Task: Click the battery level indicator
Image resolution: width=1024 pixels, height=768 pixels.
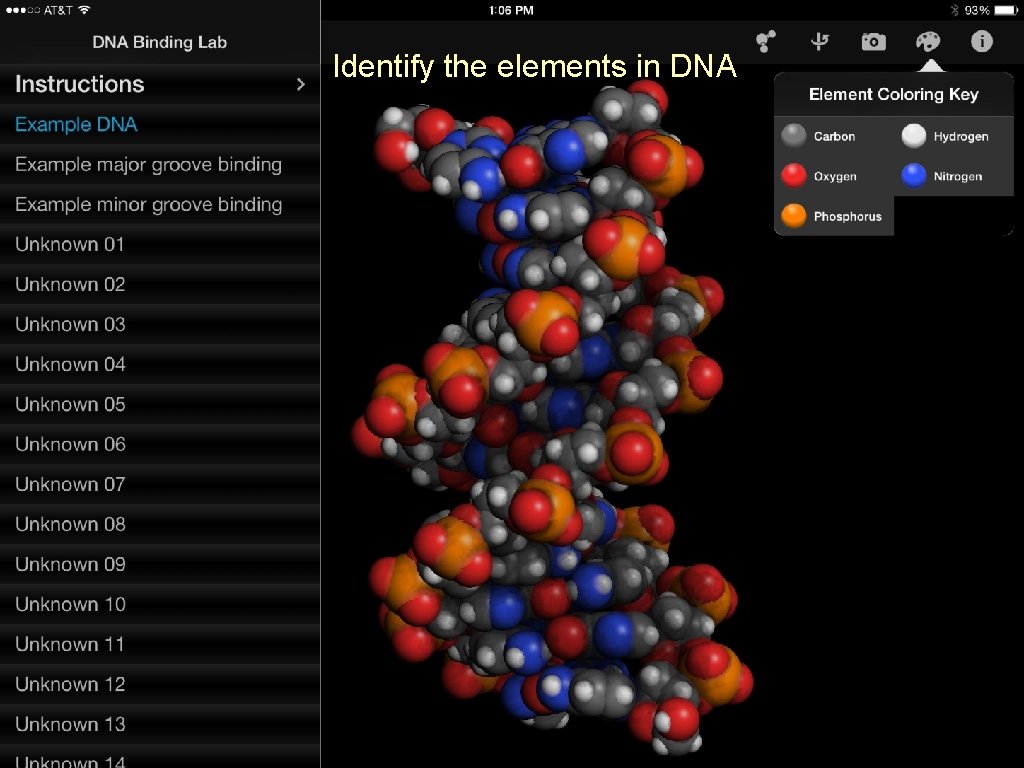Action: [1004, 10]
